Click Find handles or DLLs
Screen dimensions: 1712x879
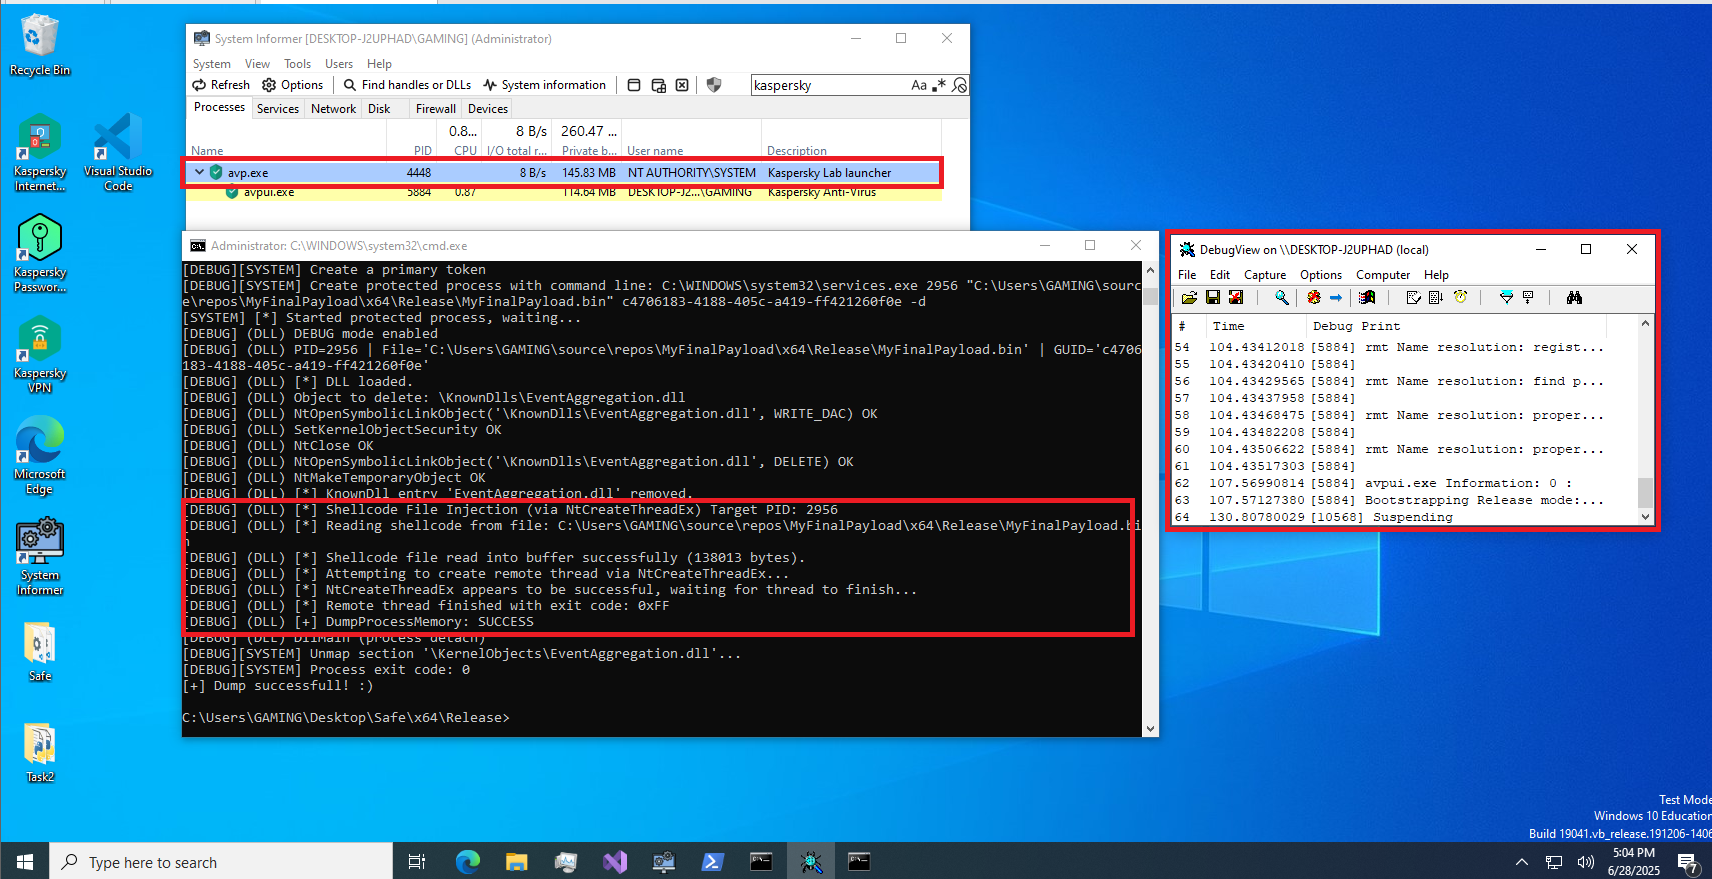(407, 85)
